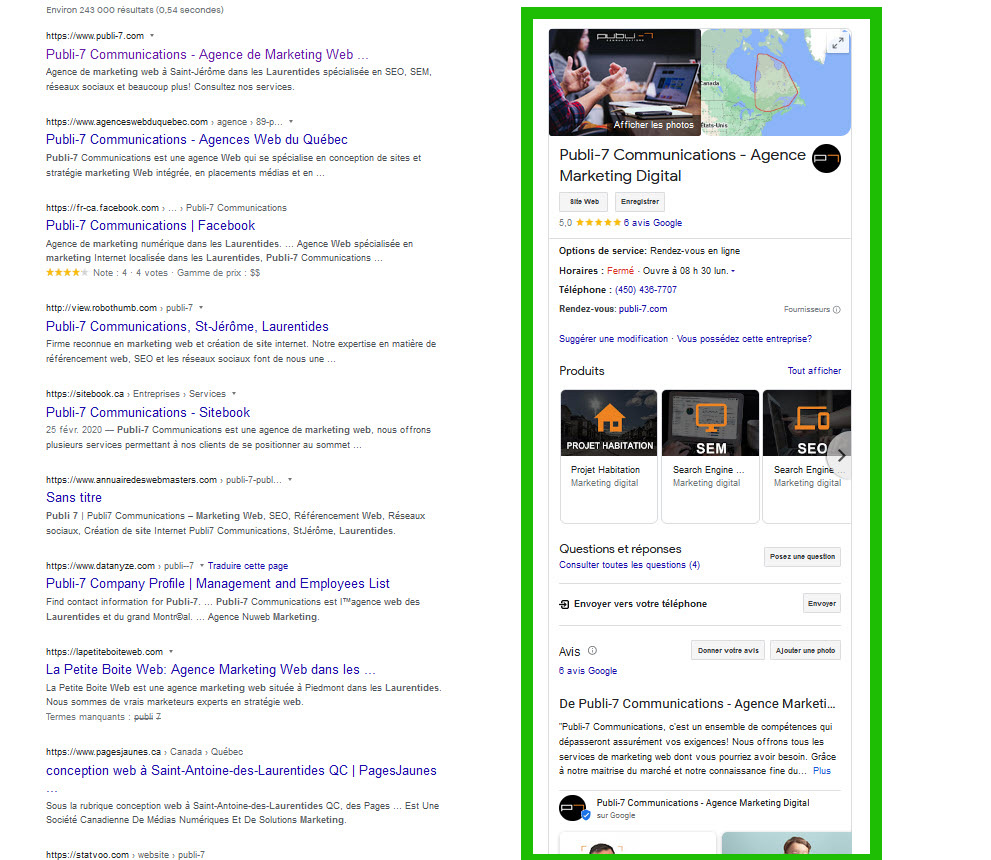Expand the map with the fullscreen icon
The height and width of the screenshot is (860, 991).
tap(838, 43)
